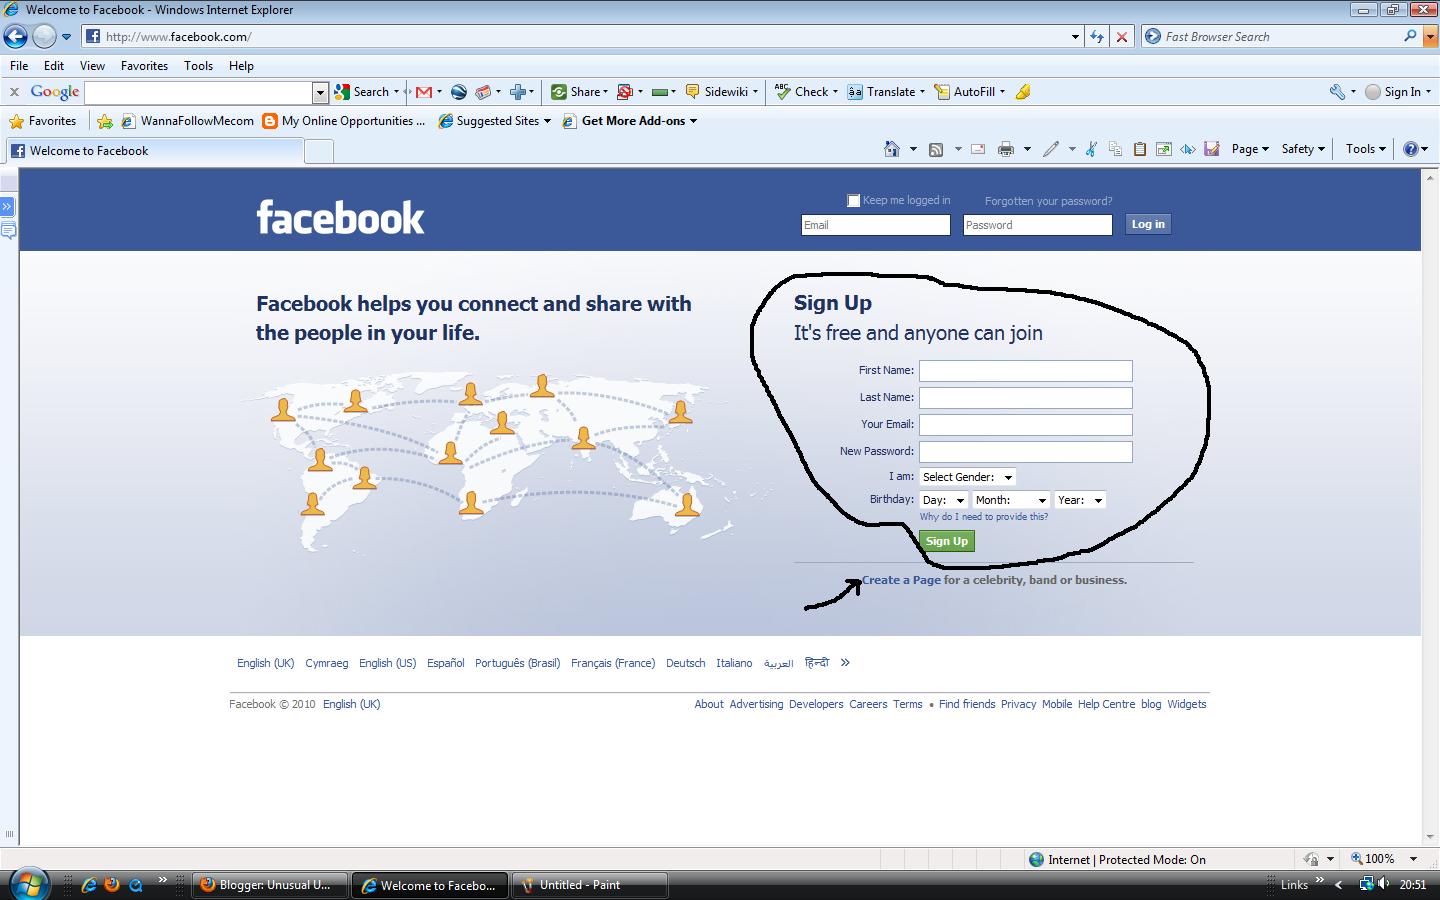Click the Refresh icon beside the address bar

[1097, 37]
